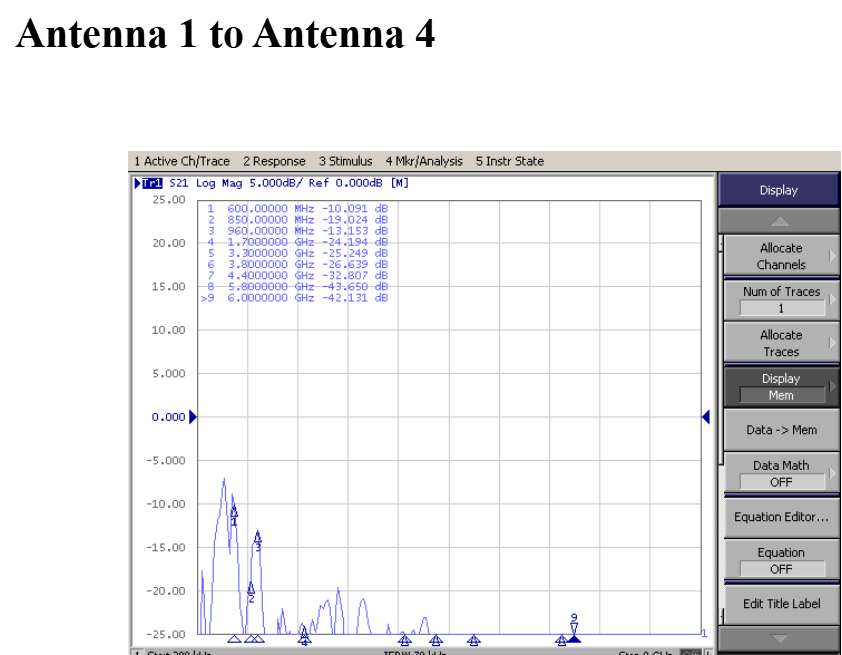The width and height of the screenshot is (842, 655).
Task: Open the Instr State menu
Action: (510, 161)
